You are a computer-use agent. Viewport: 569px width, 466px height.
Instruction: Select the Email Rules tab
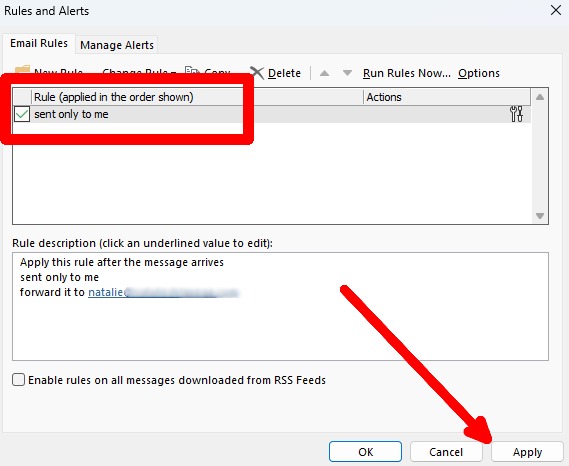pyautogui.click(x=39, y=44)
